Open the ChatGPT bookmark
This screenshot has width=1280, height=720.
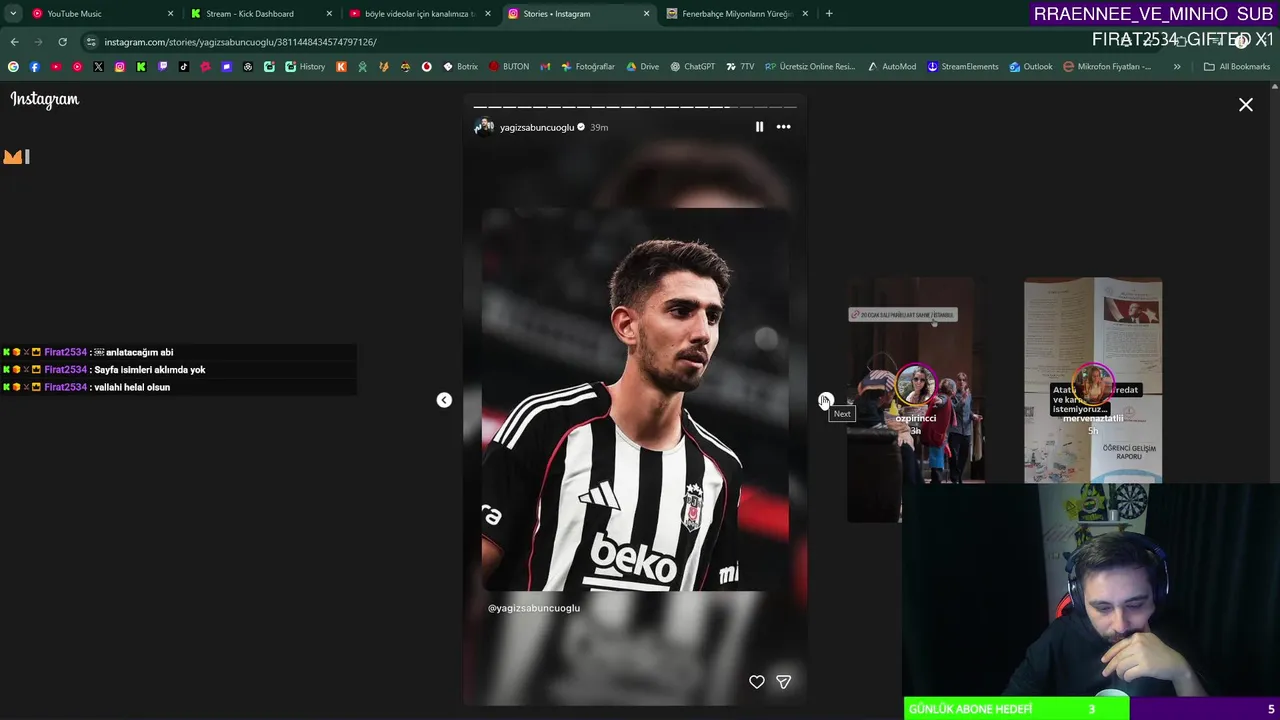(x=692, y=67)
